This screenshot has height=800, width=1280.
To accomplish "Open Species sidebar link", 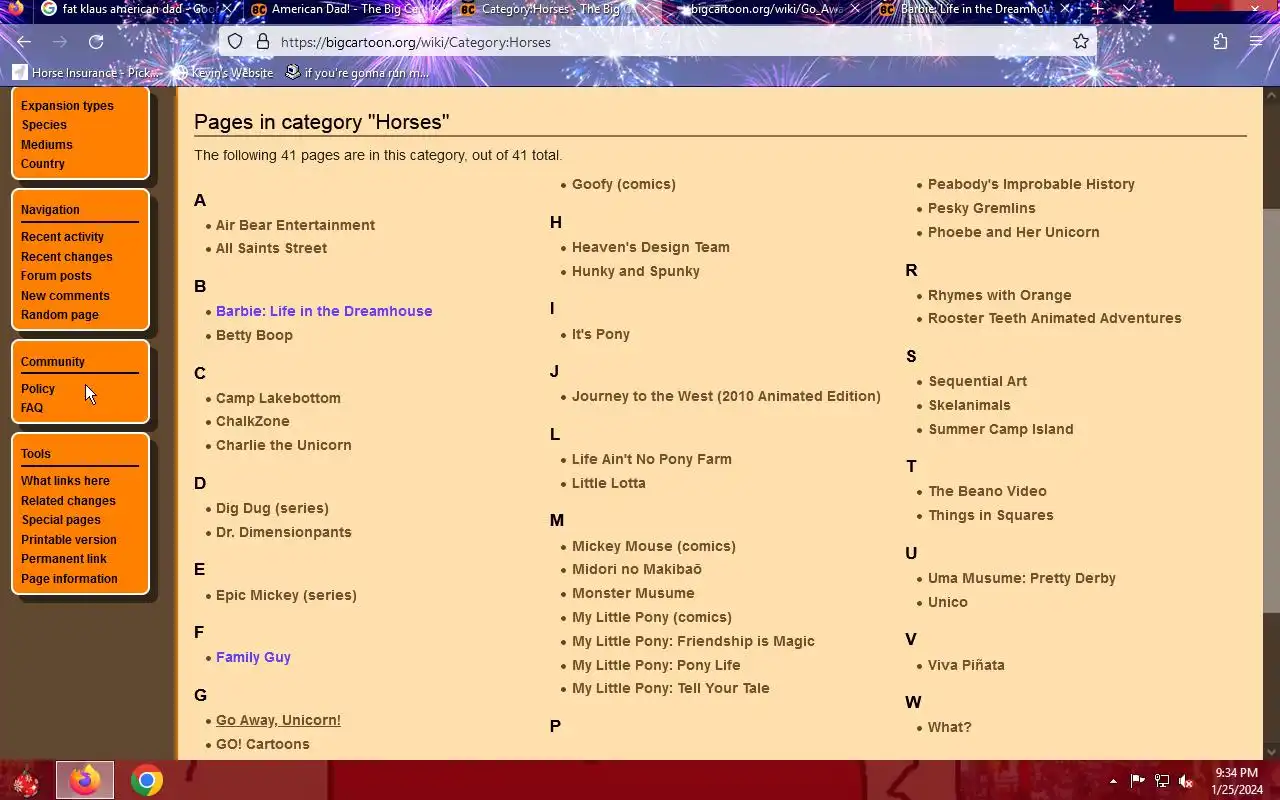I will [44, 125].
